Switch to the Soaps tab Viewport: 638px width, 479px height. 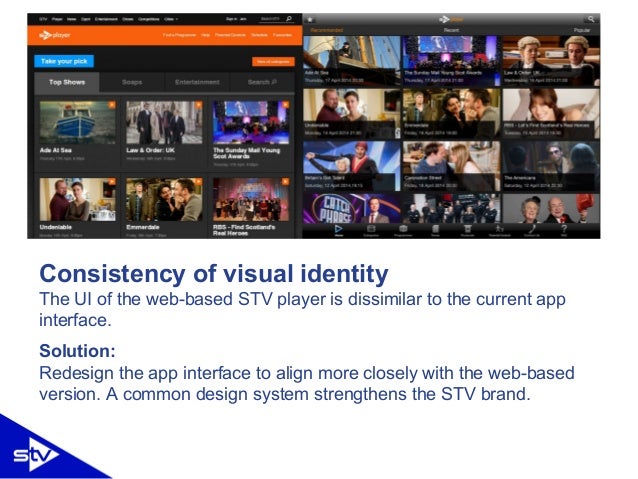click(x=132, y=82)
